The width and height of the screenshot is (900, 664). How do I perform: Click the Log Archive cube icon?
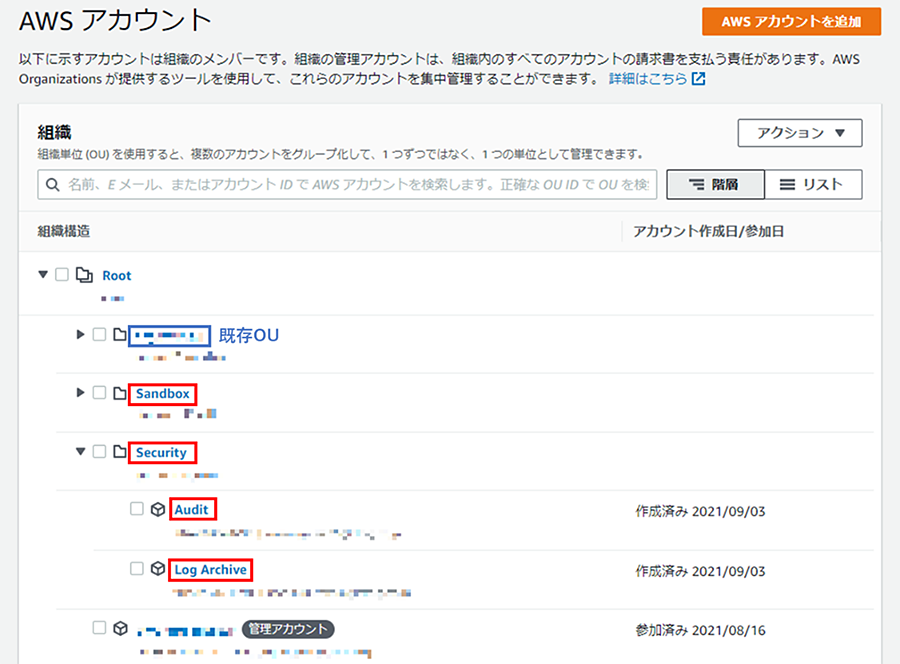pyautogui.click(x=158, y=569)
